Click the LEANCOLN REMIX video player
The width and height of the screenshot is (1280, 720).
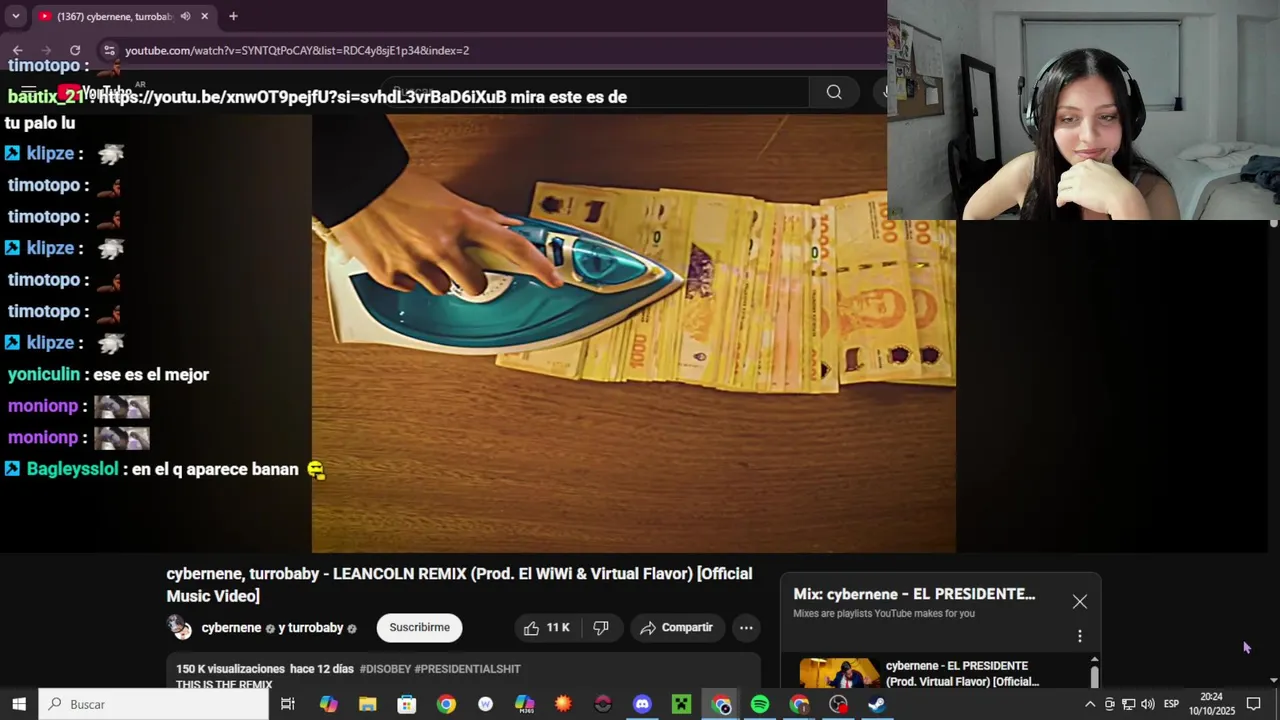633,333
